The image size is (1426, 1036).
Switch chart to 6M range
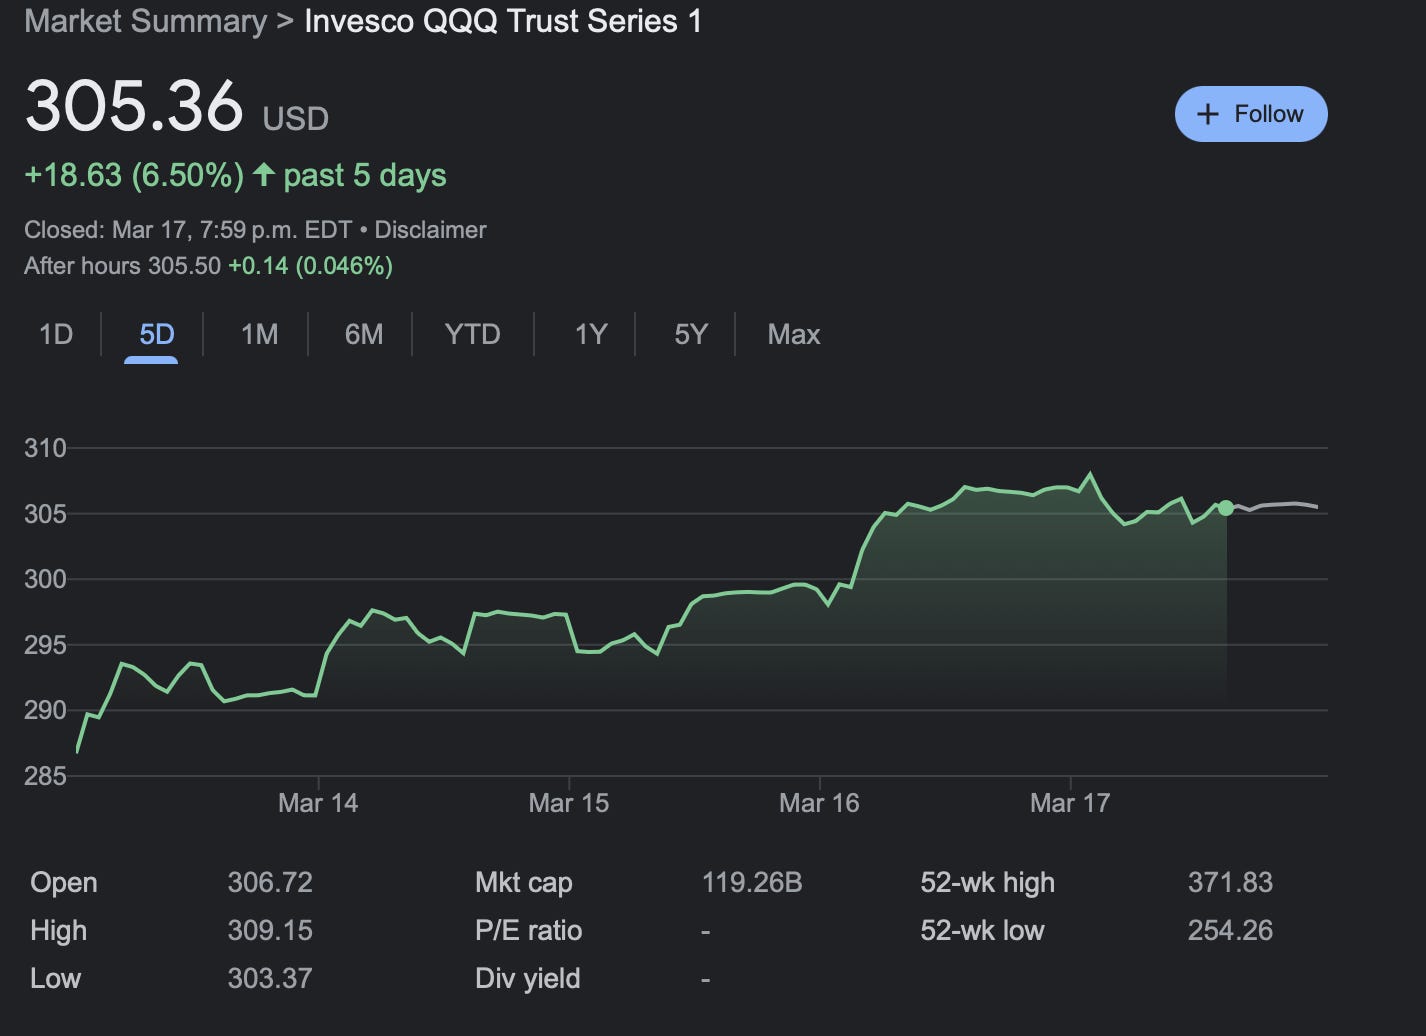pos(364,334)
